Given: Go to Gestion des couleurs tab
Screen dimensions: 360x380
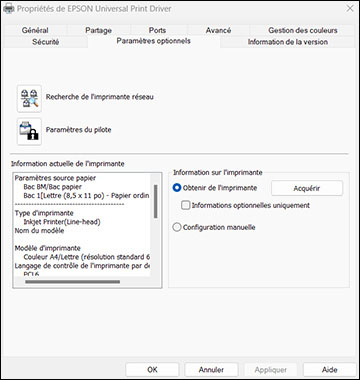Looking at the screenshot, I should tap(303, 30).
